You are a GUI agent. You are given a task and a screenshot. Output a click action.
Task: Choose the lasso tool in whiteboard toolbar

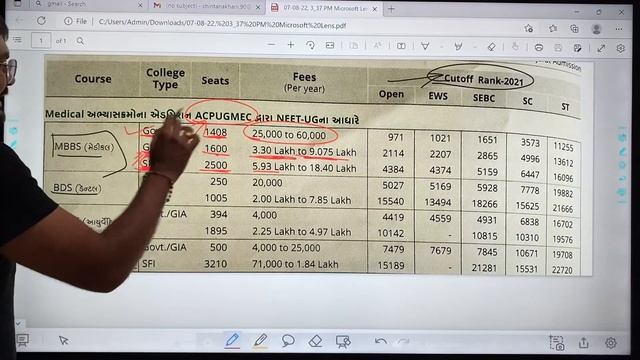(288, 340)
